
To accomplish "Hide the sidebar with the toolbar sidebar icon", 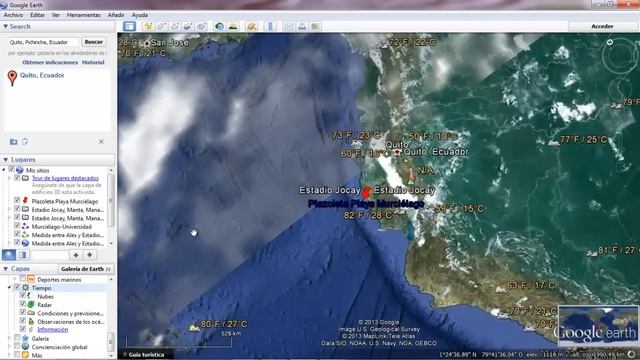I will (129, 26).
